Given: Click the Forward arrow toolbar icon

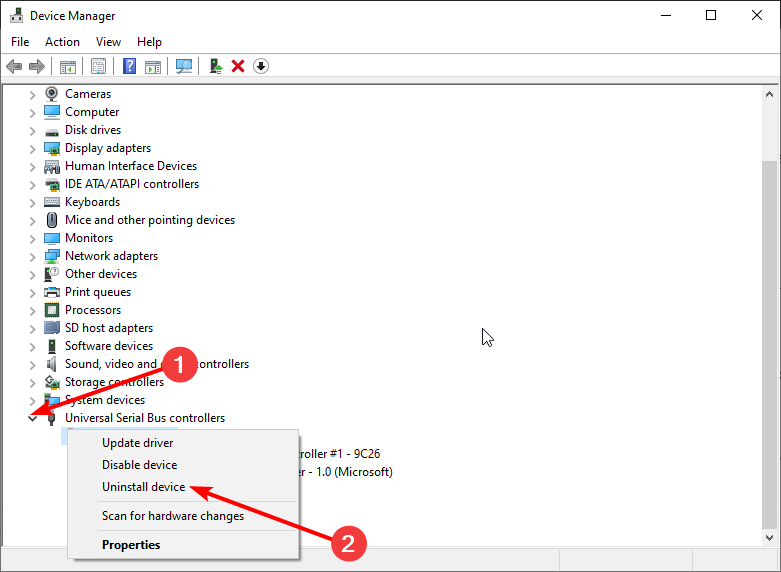Looking at the screenshot, I should coord(37,66).
